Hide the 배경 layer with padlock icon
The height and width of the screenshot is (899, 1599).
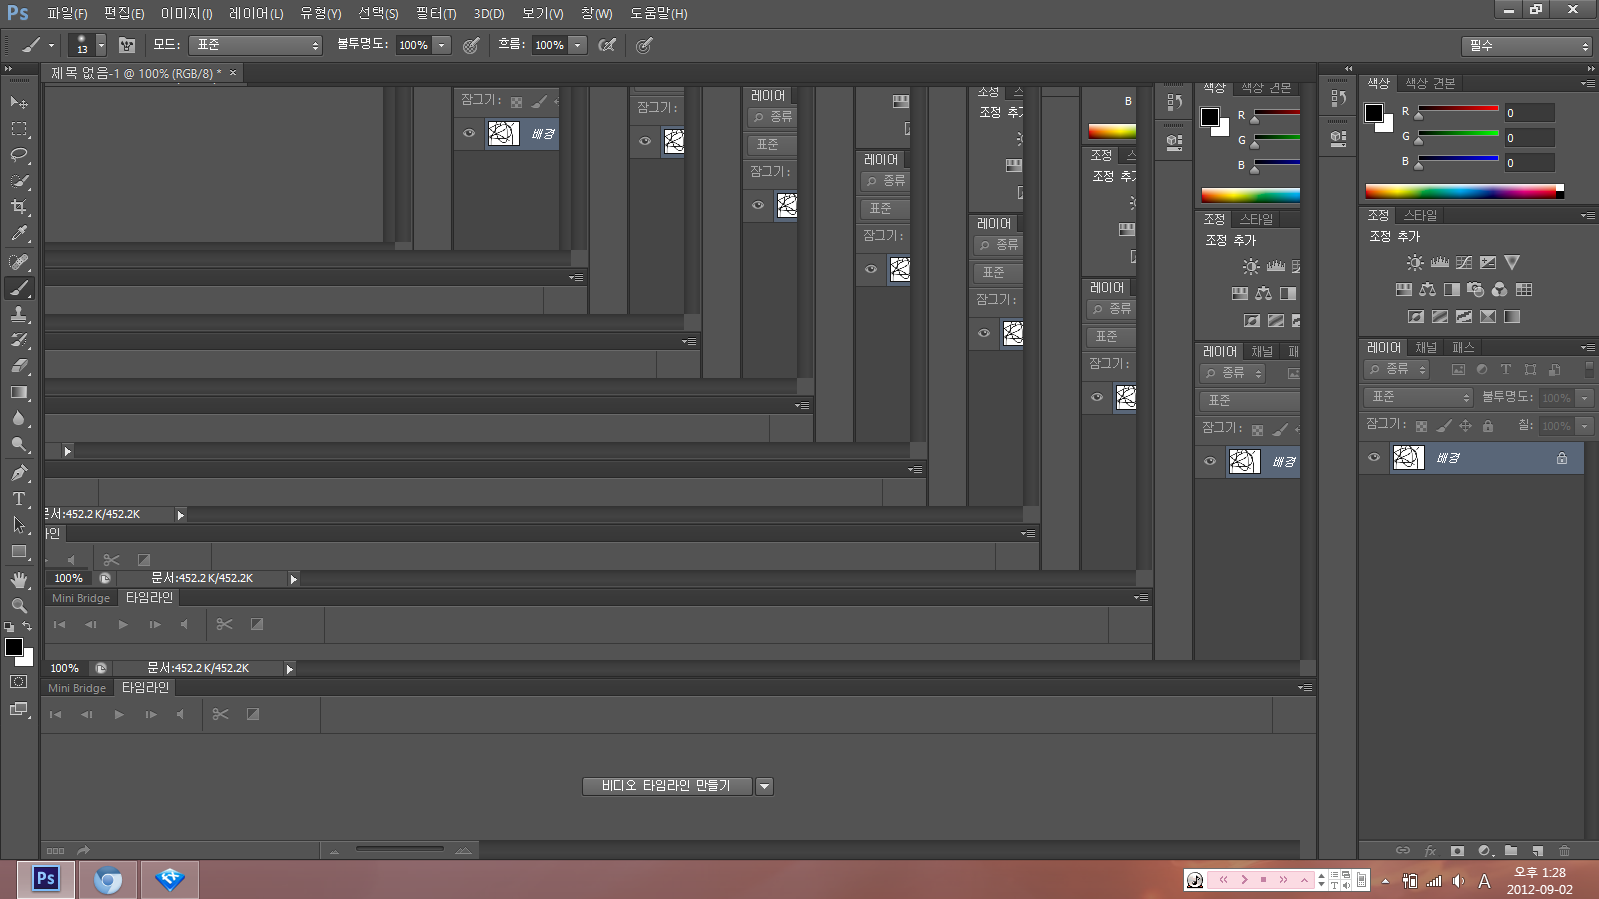tap(1374, 458)
